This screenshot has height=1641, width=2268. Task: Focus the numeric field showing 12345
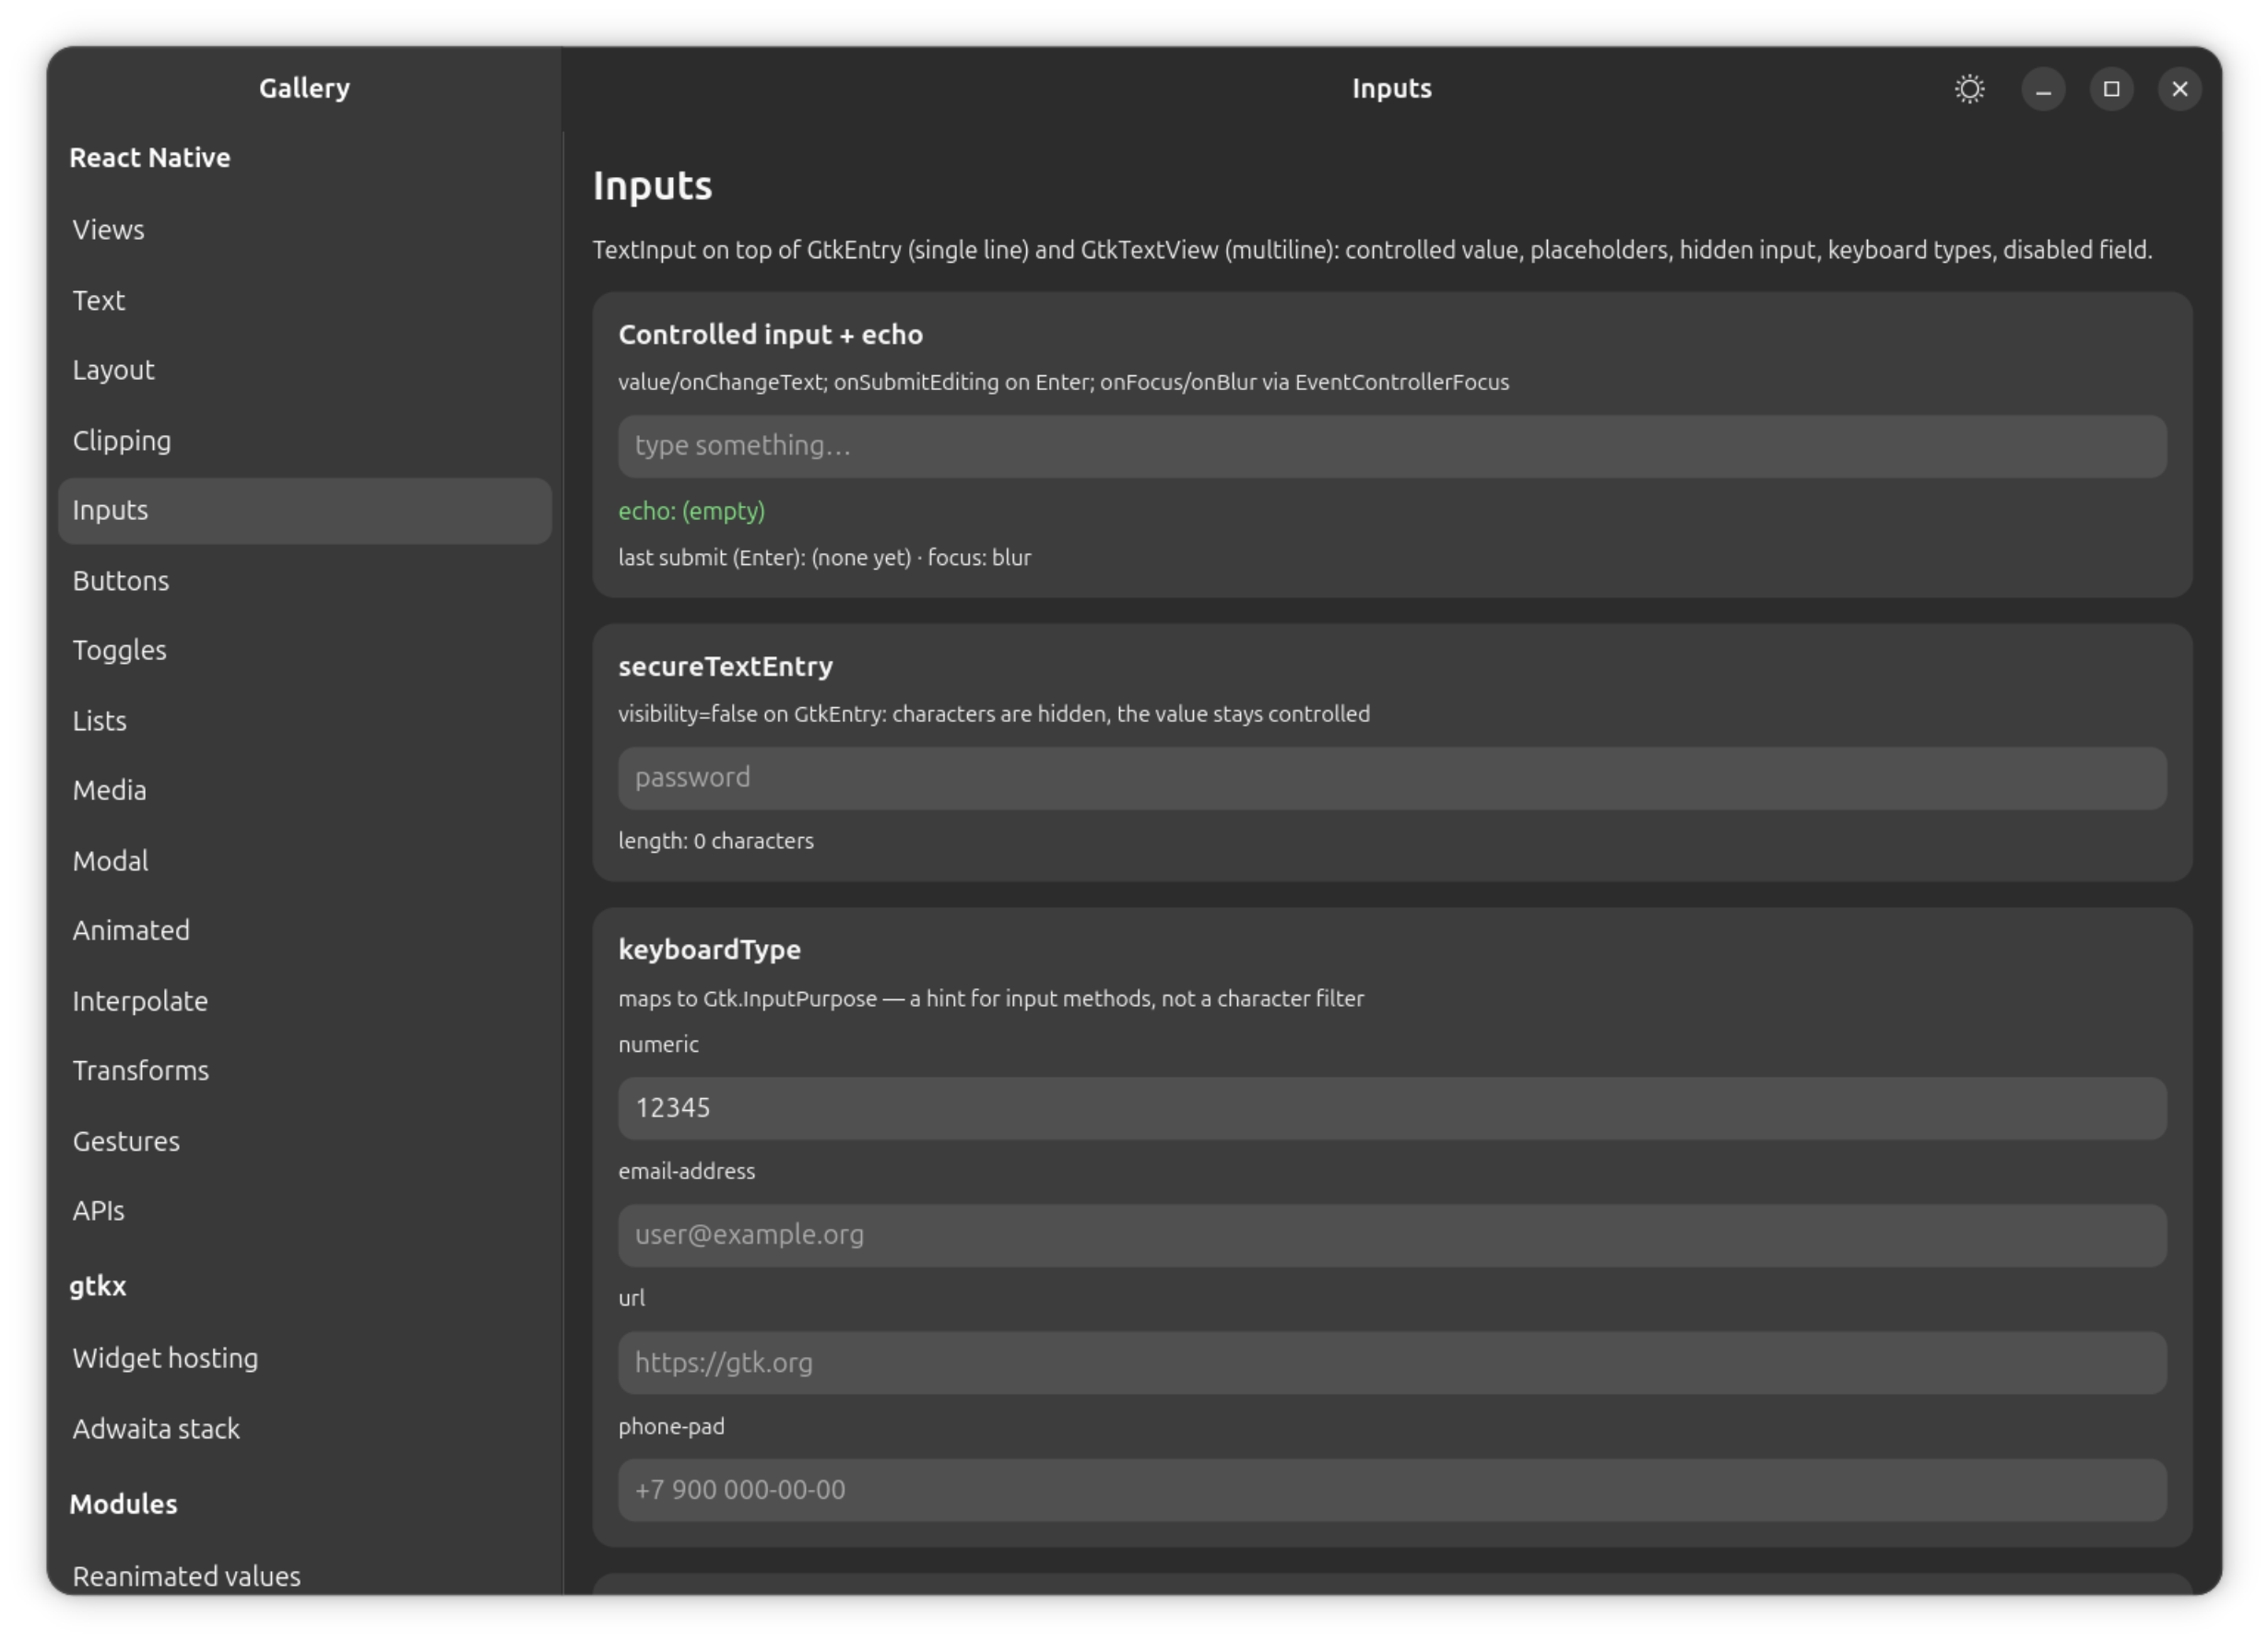(1392, 1108)
